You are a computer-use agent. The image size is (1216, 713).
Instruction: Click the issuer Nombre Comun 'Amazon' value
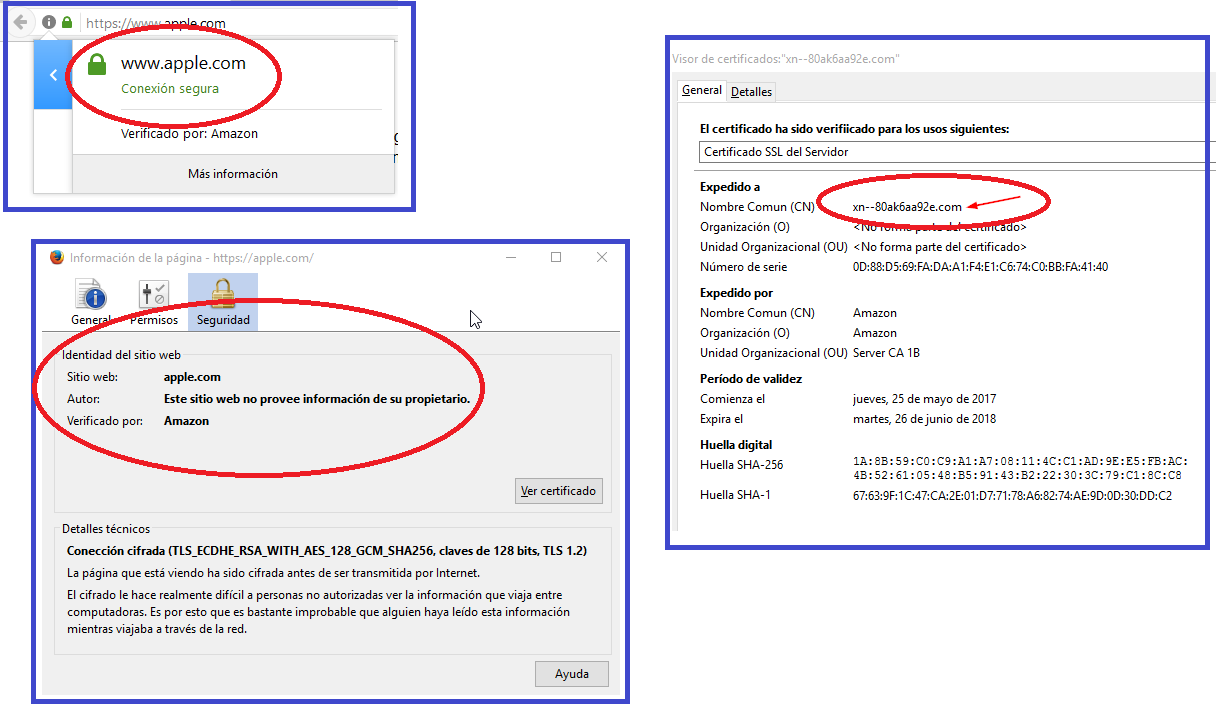875,313
